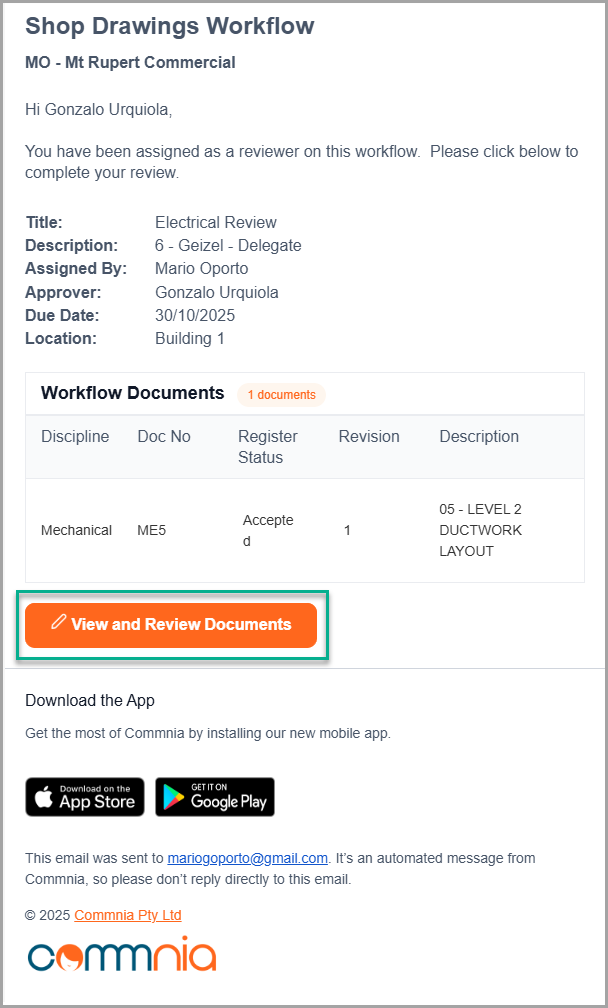Screen dimensions: 608x1008
Task: Click the Level 2 Ductwork Layout description
Action: click(480, 530)
